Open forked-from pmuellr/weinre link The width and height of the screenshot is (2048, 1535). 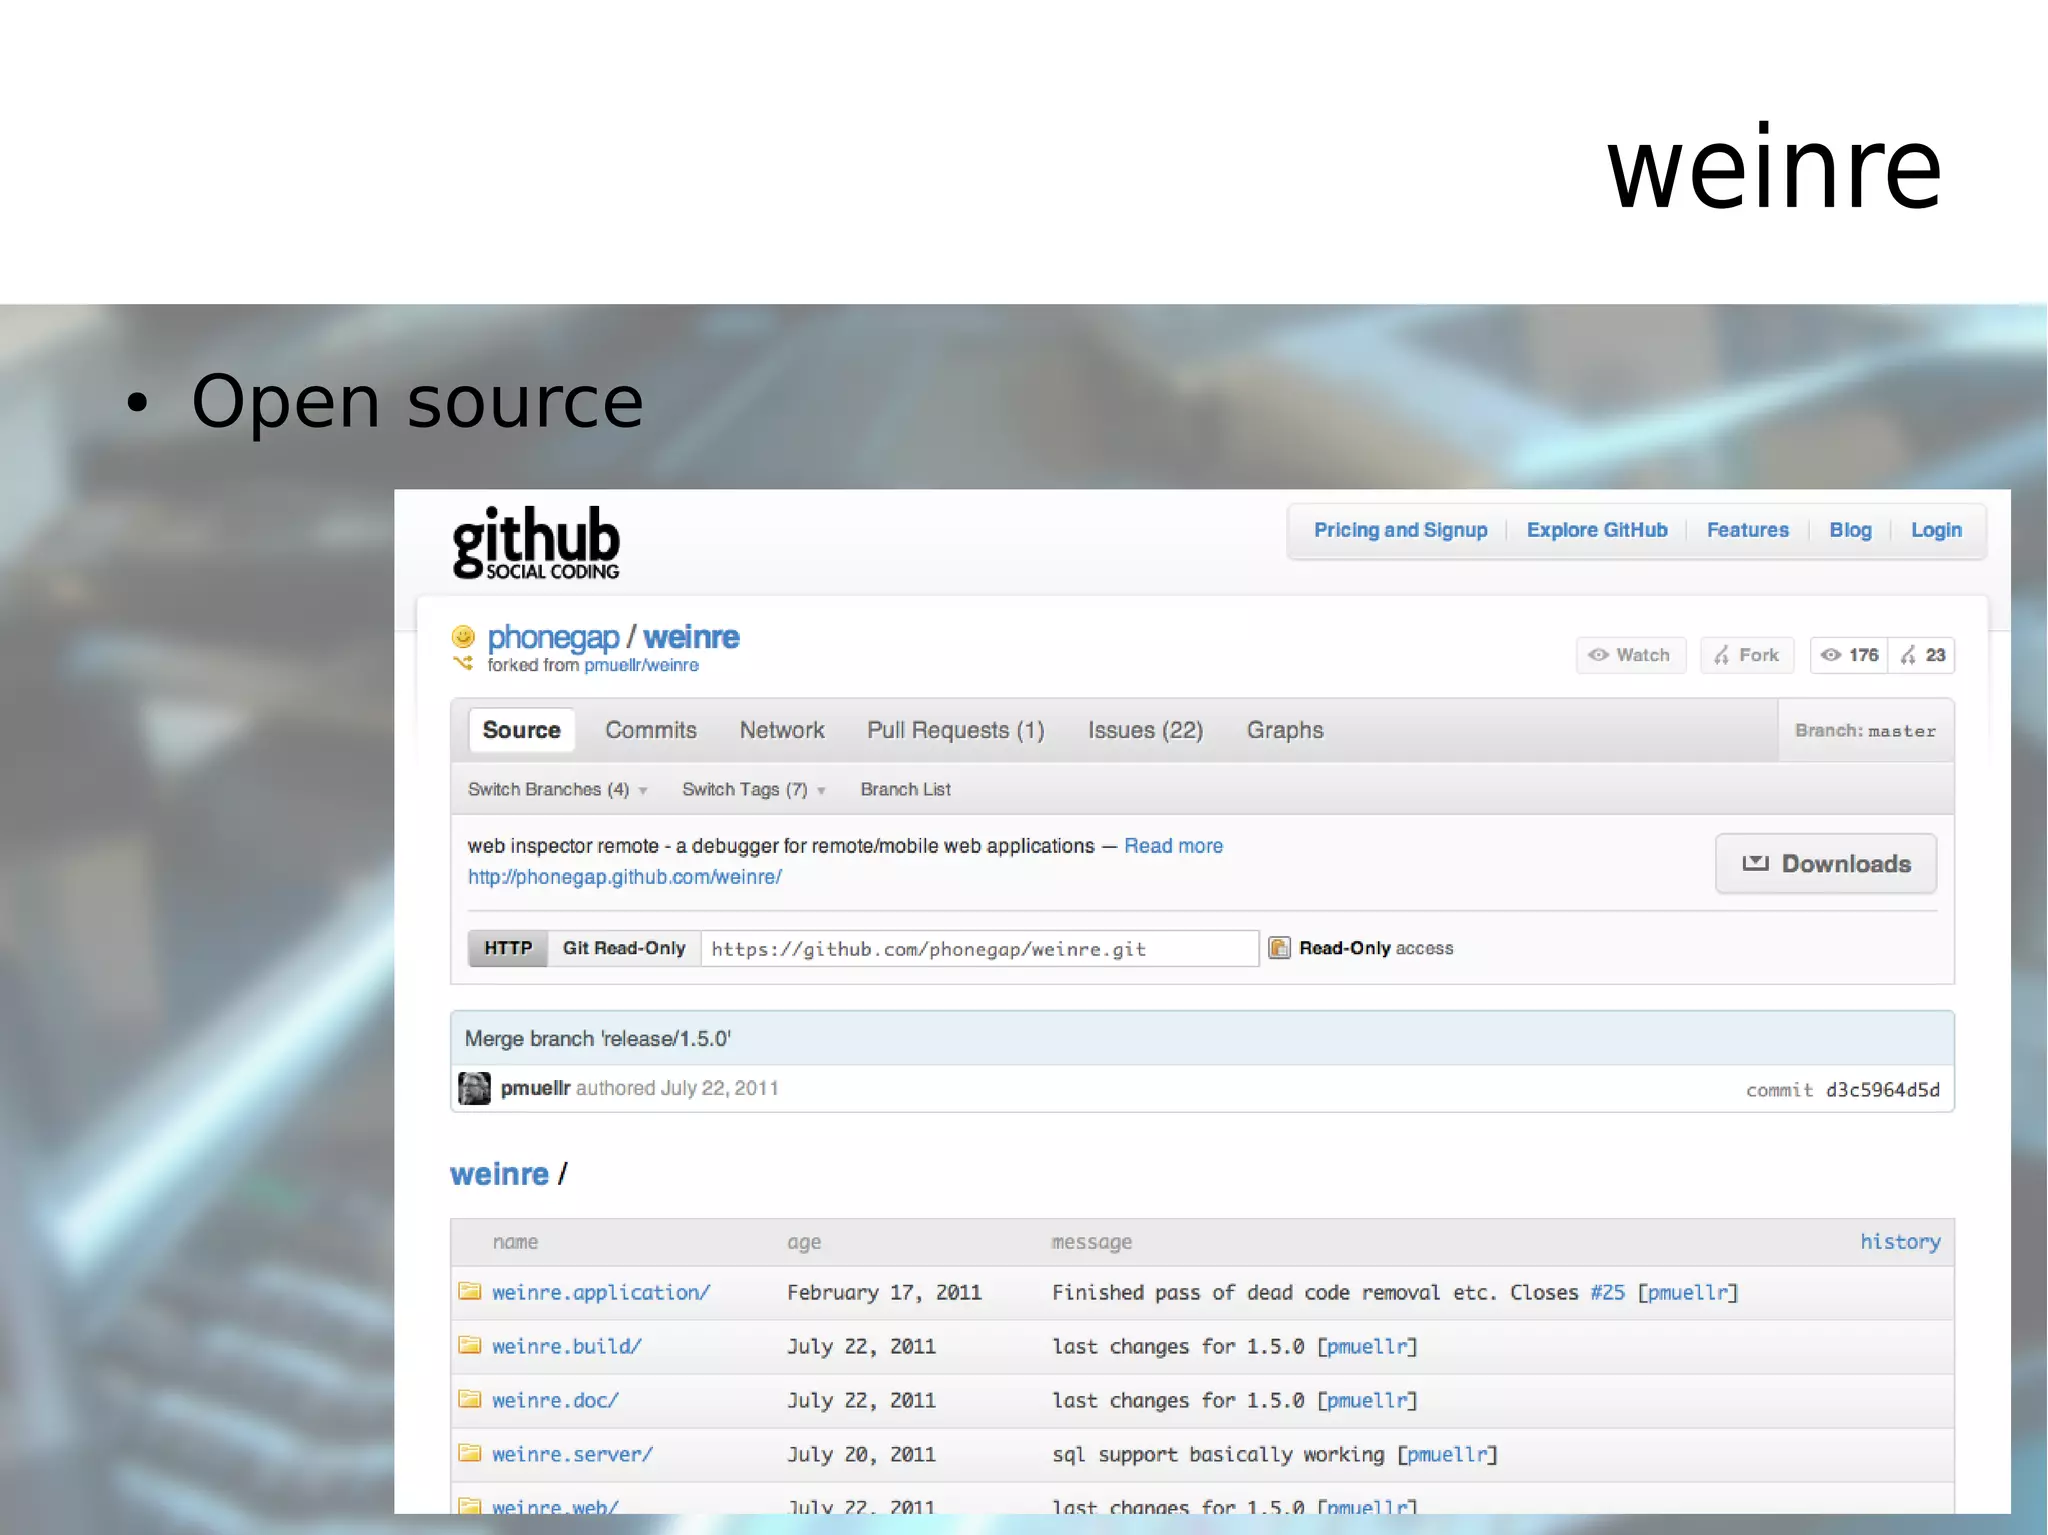[x=641, y=665]
